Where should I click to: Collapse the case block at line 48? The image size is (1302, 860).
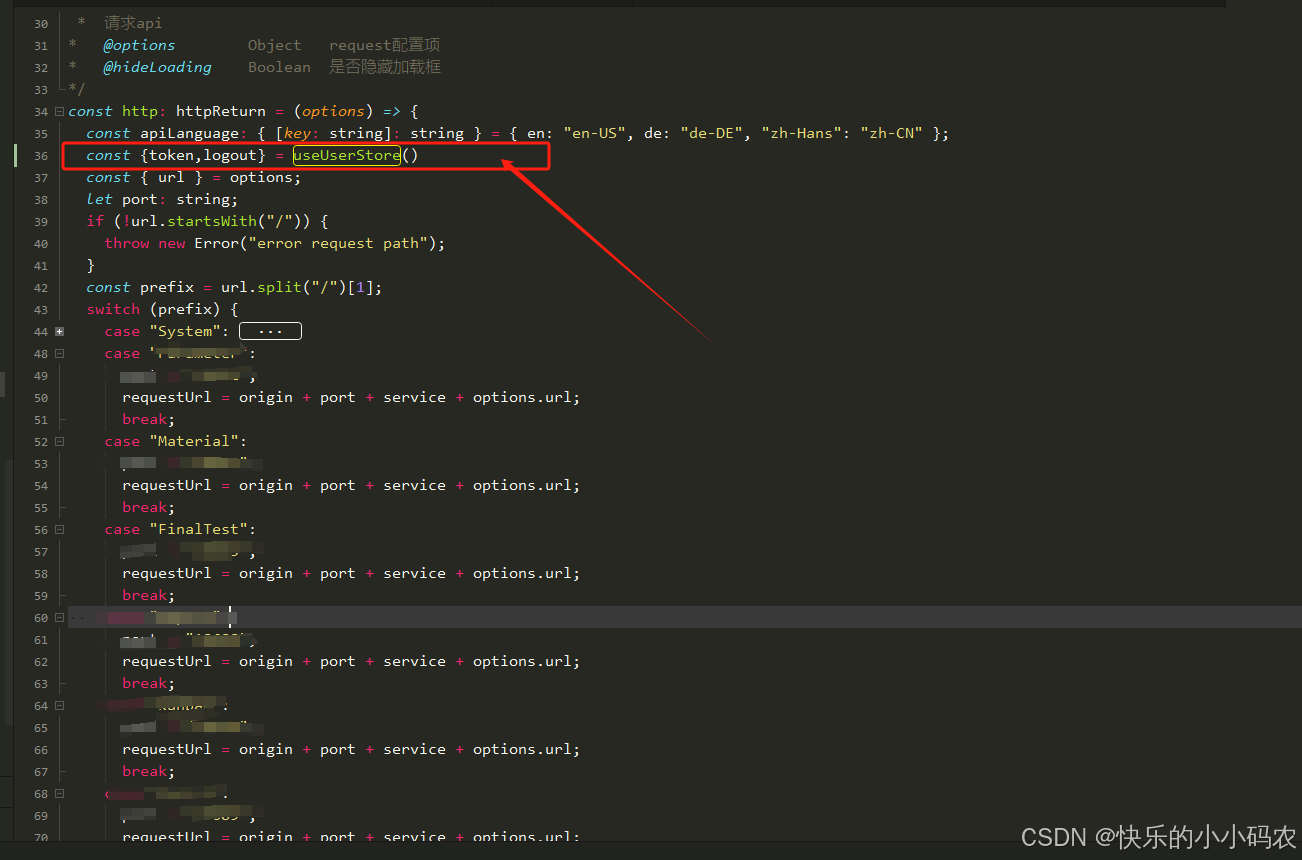tap(59, 352)
